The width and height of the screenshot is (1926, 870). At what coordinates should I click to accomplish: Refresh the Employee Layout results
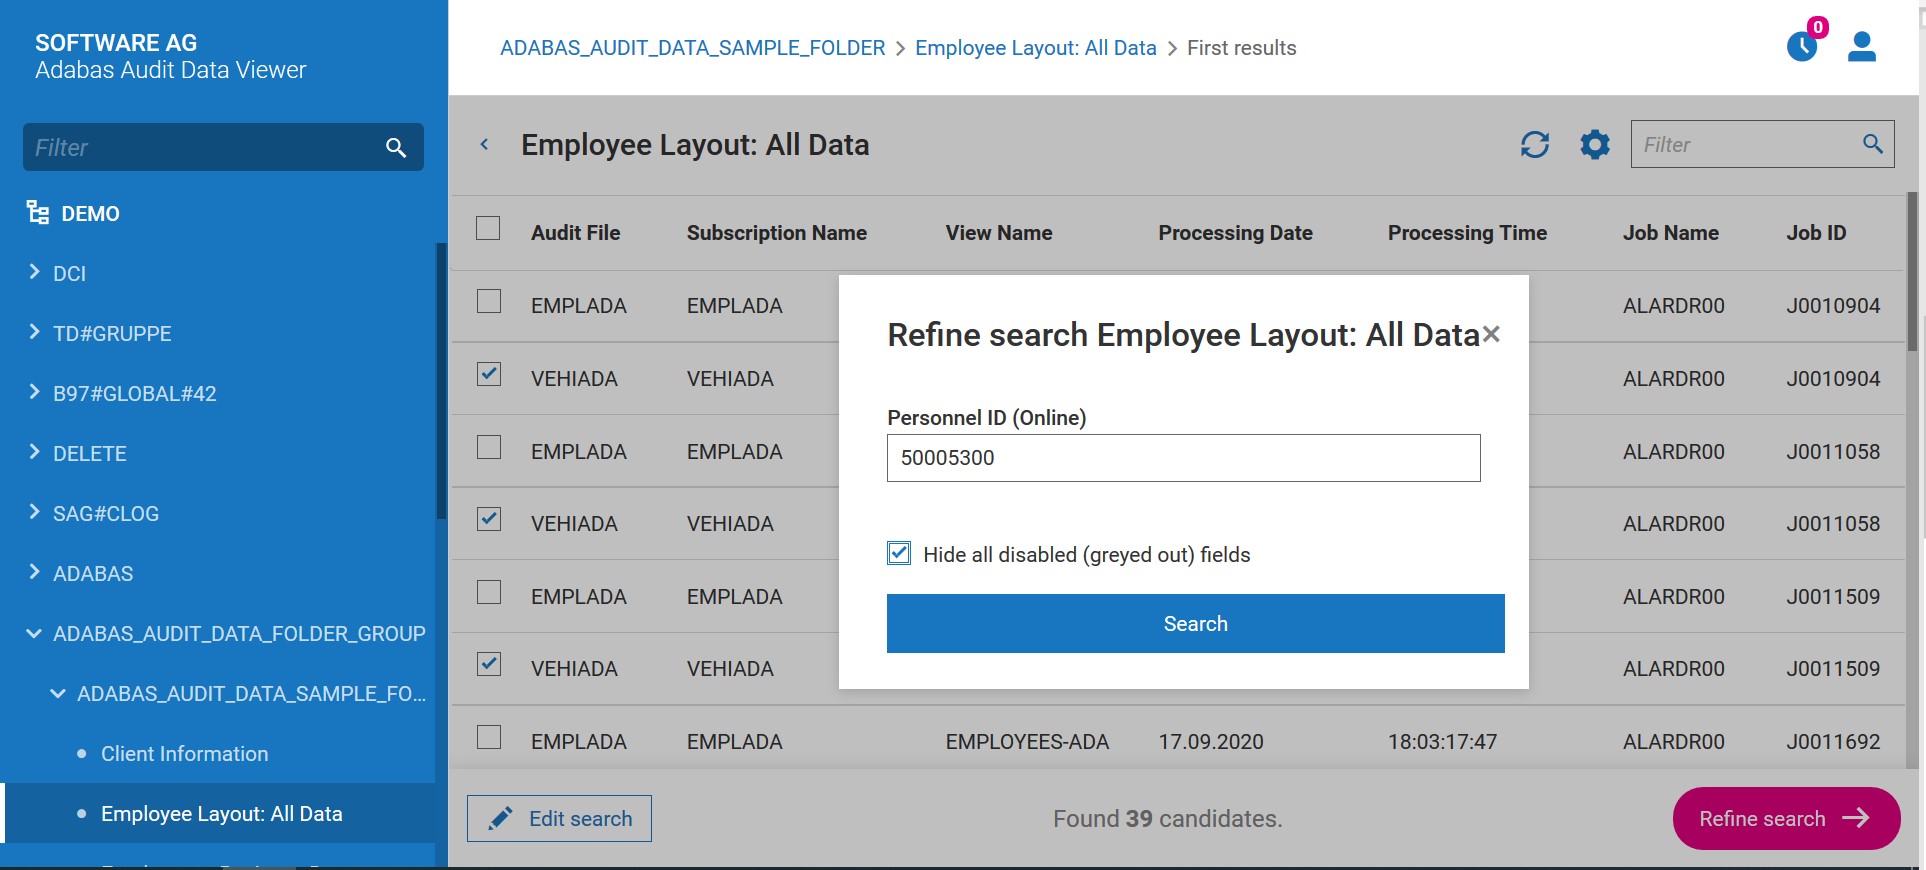click(1535, 145)
